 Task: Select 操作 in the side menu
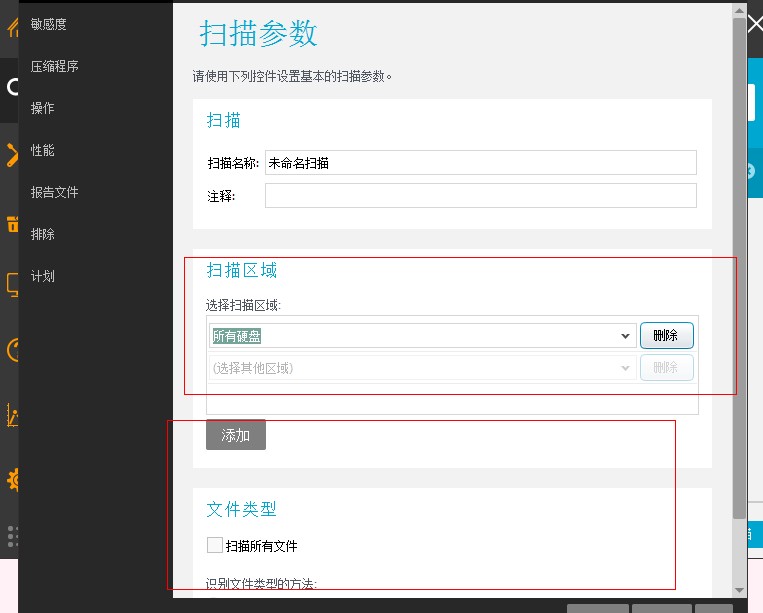[42, 108]
